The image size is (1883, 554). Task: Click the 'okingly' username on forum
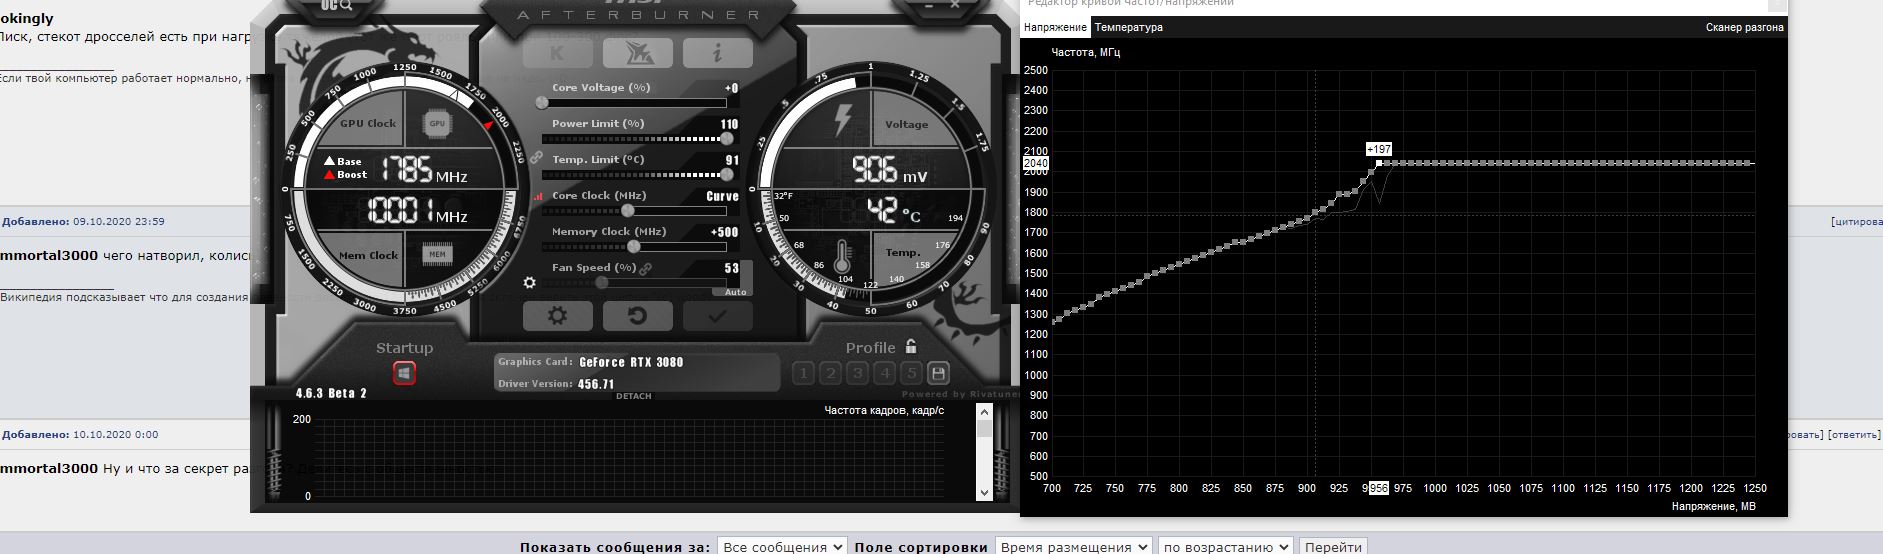pyautogui.click(x=27, y=18)
